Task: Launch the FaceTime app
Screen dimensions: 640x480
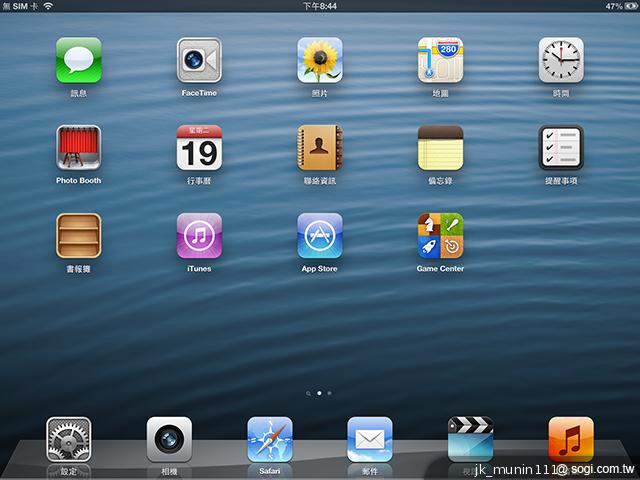Action: pos(199,60)
